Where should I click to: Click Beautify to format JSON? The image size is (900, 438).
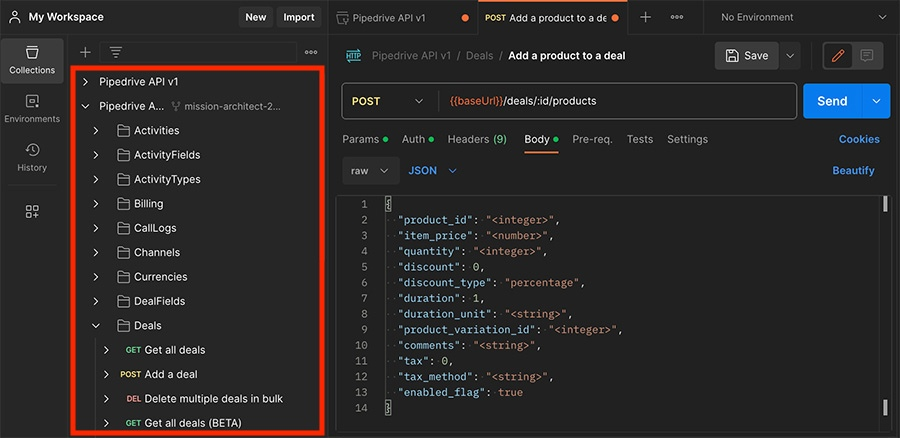coord(854,170)
